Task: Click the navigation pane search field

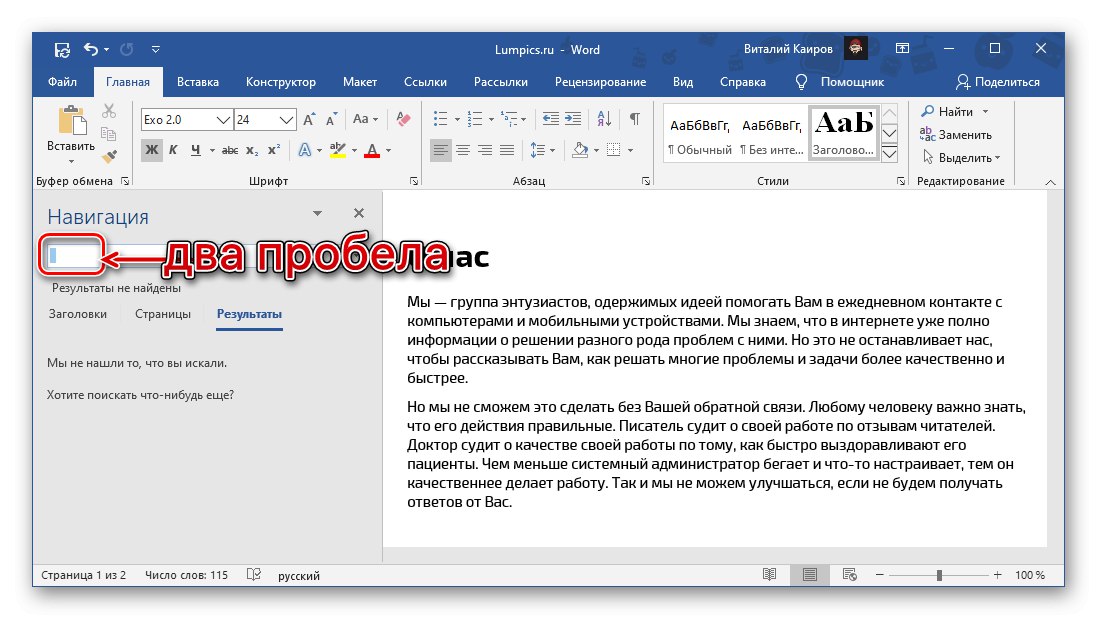Action: click(x=70, y=256)
